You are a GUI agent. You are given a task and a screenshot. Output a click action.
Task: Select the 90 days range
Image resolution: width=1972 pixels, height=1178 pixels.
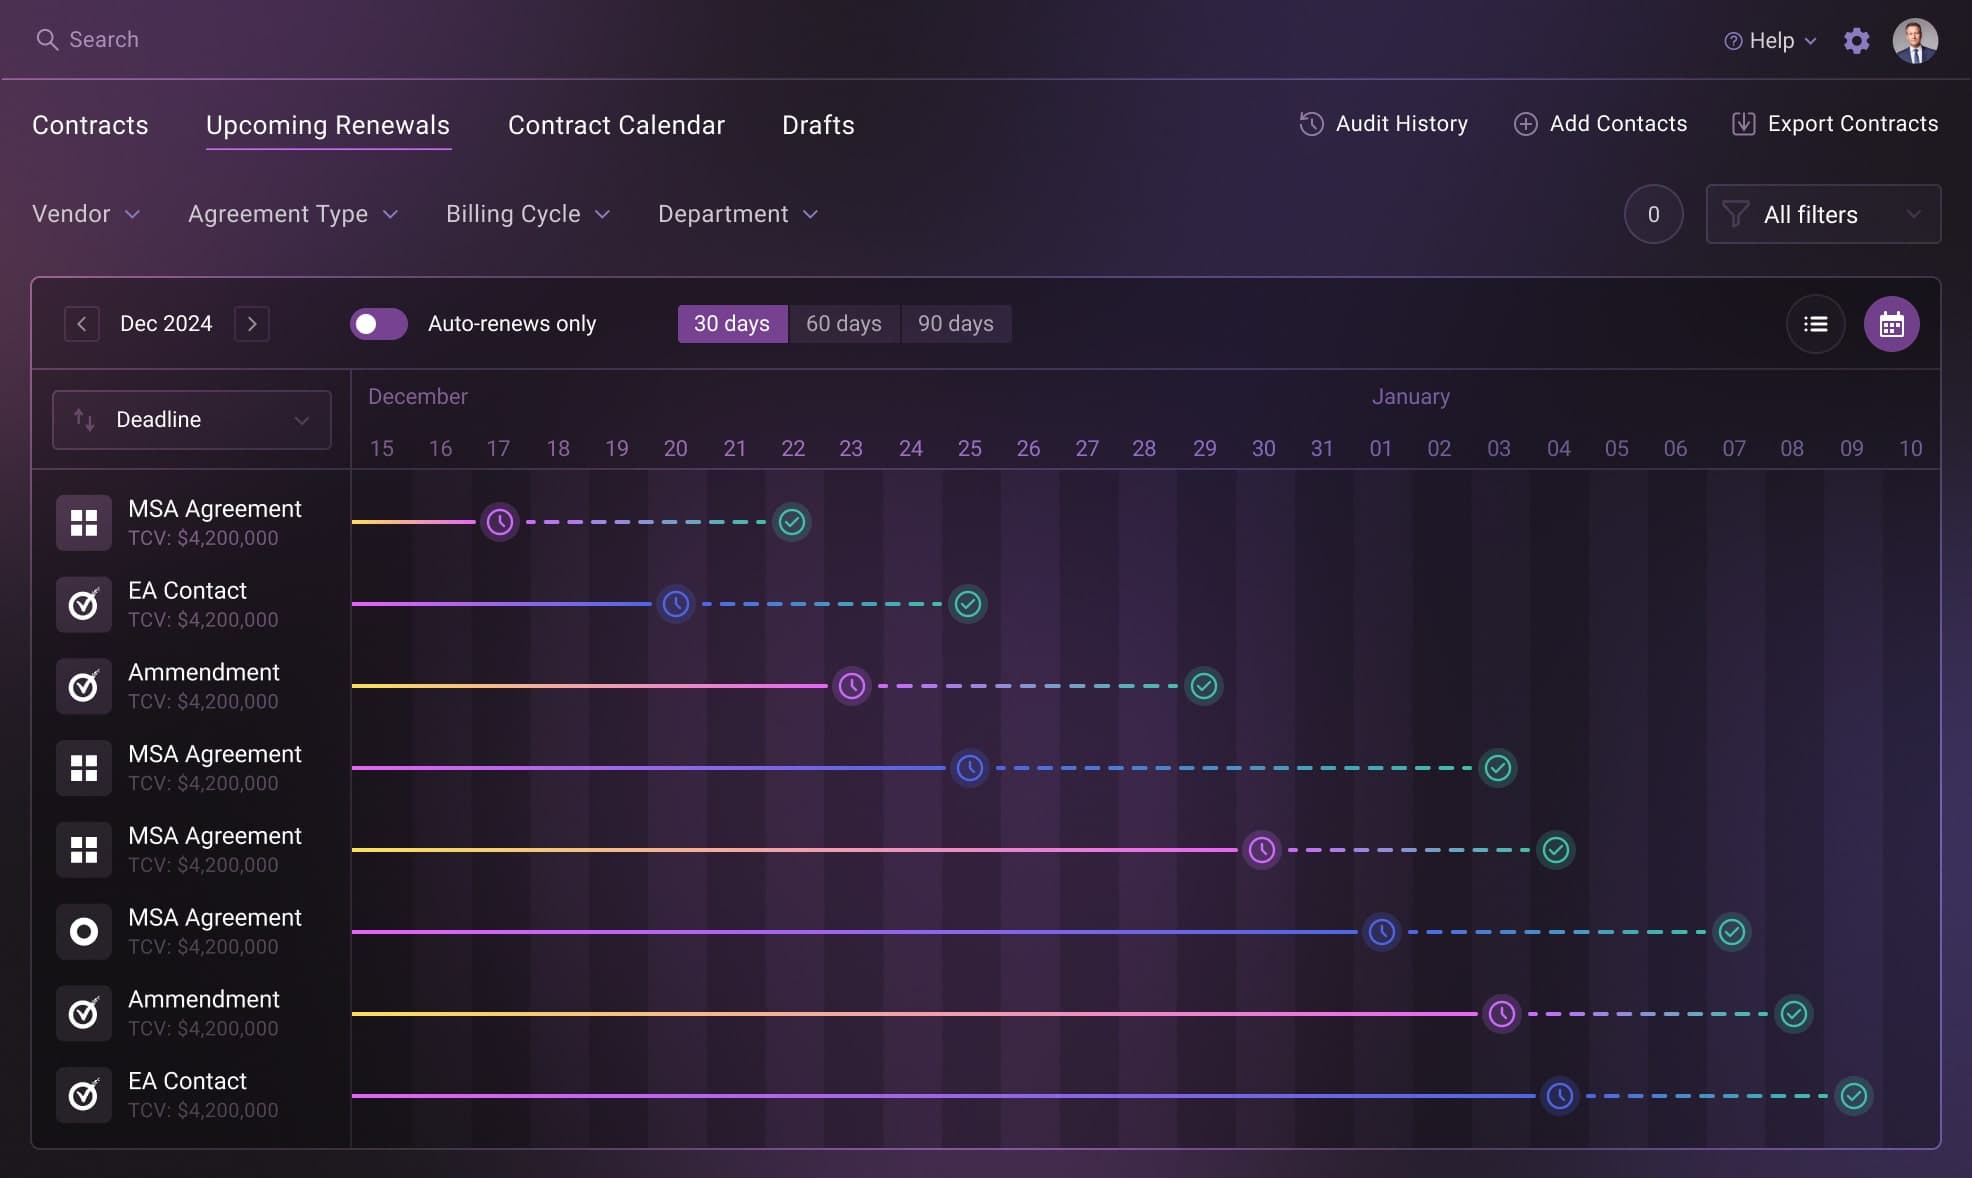(955, 324)
